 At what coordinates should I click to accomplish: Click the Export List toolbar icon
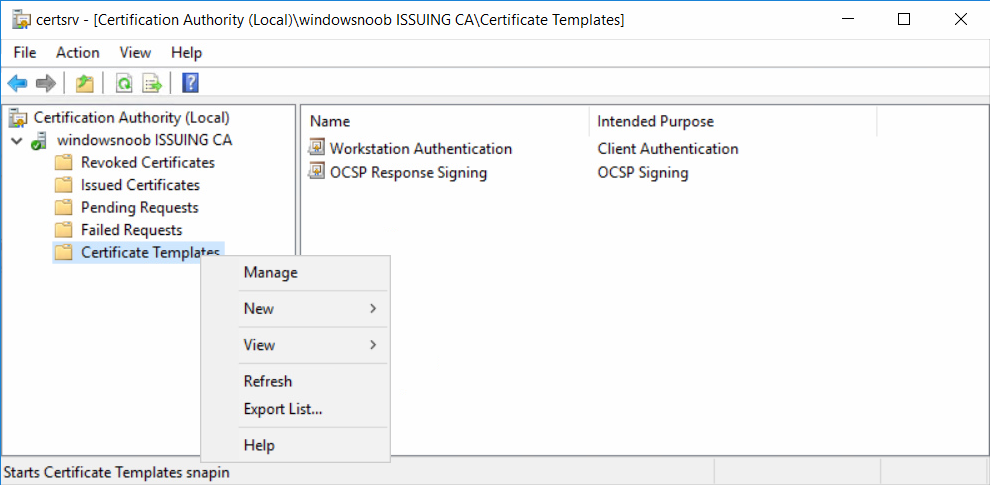point(152,83)
